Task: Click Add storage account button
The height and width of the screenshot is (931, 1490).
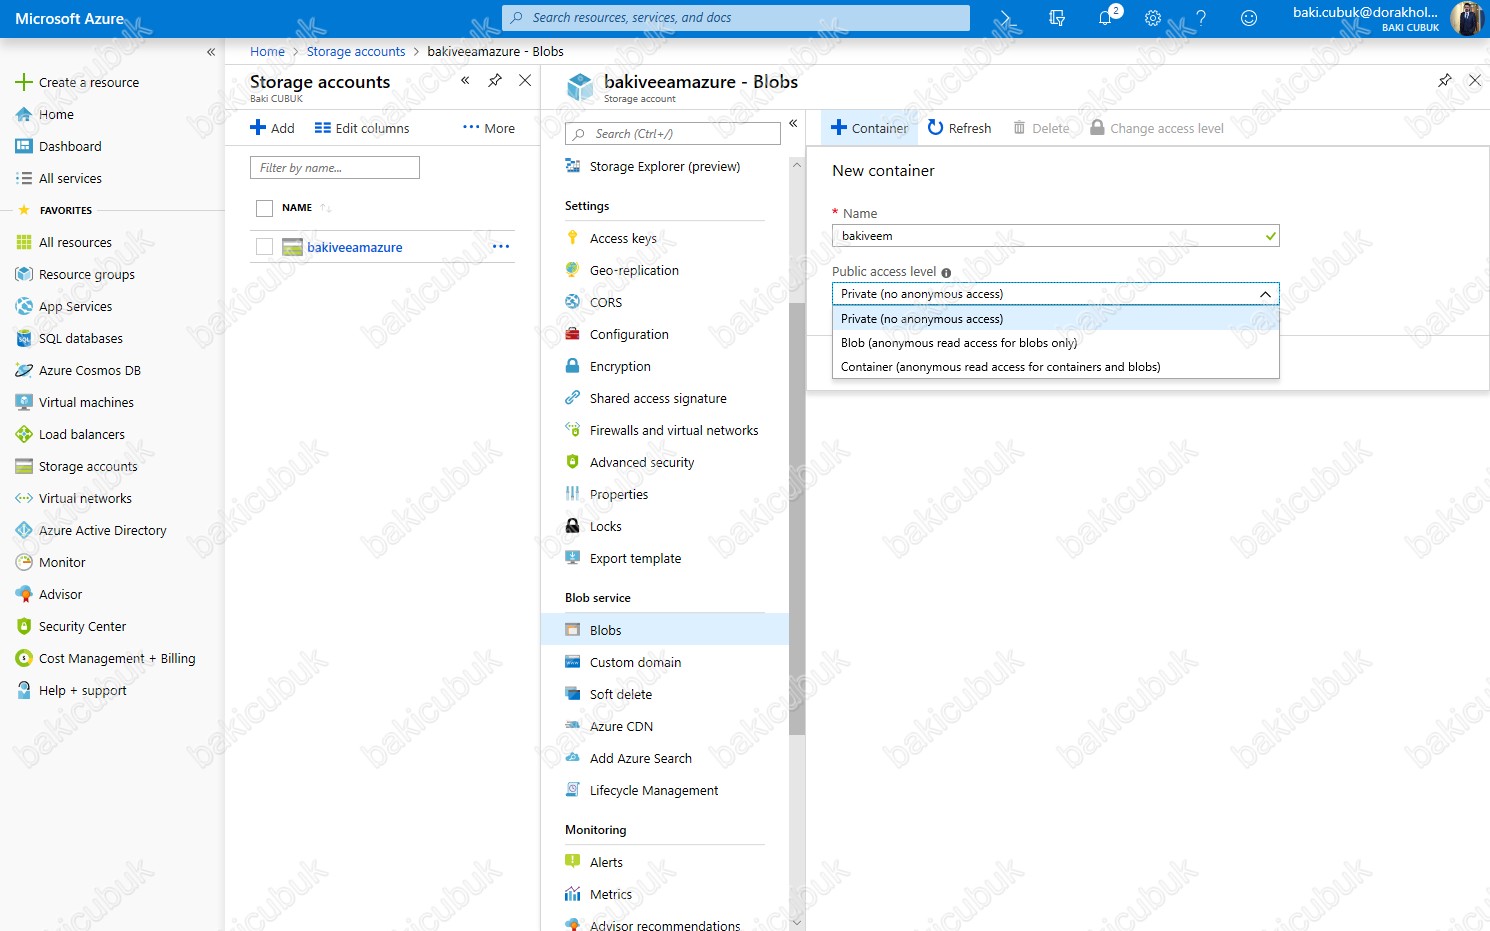Action: click(272, 128)
